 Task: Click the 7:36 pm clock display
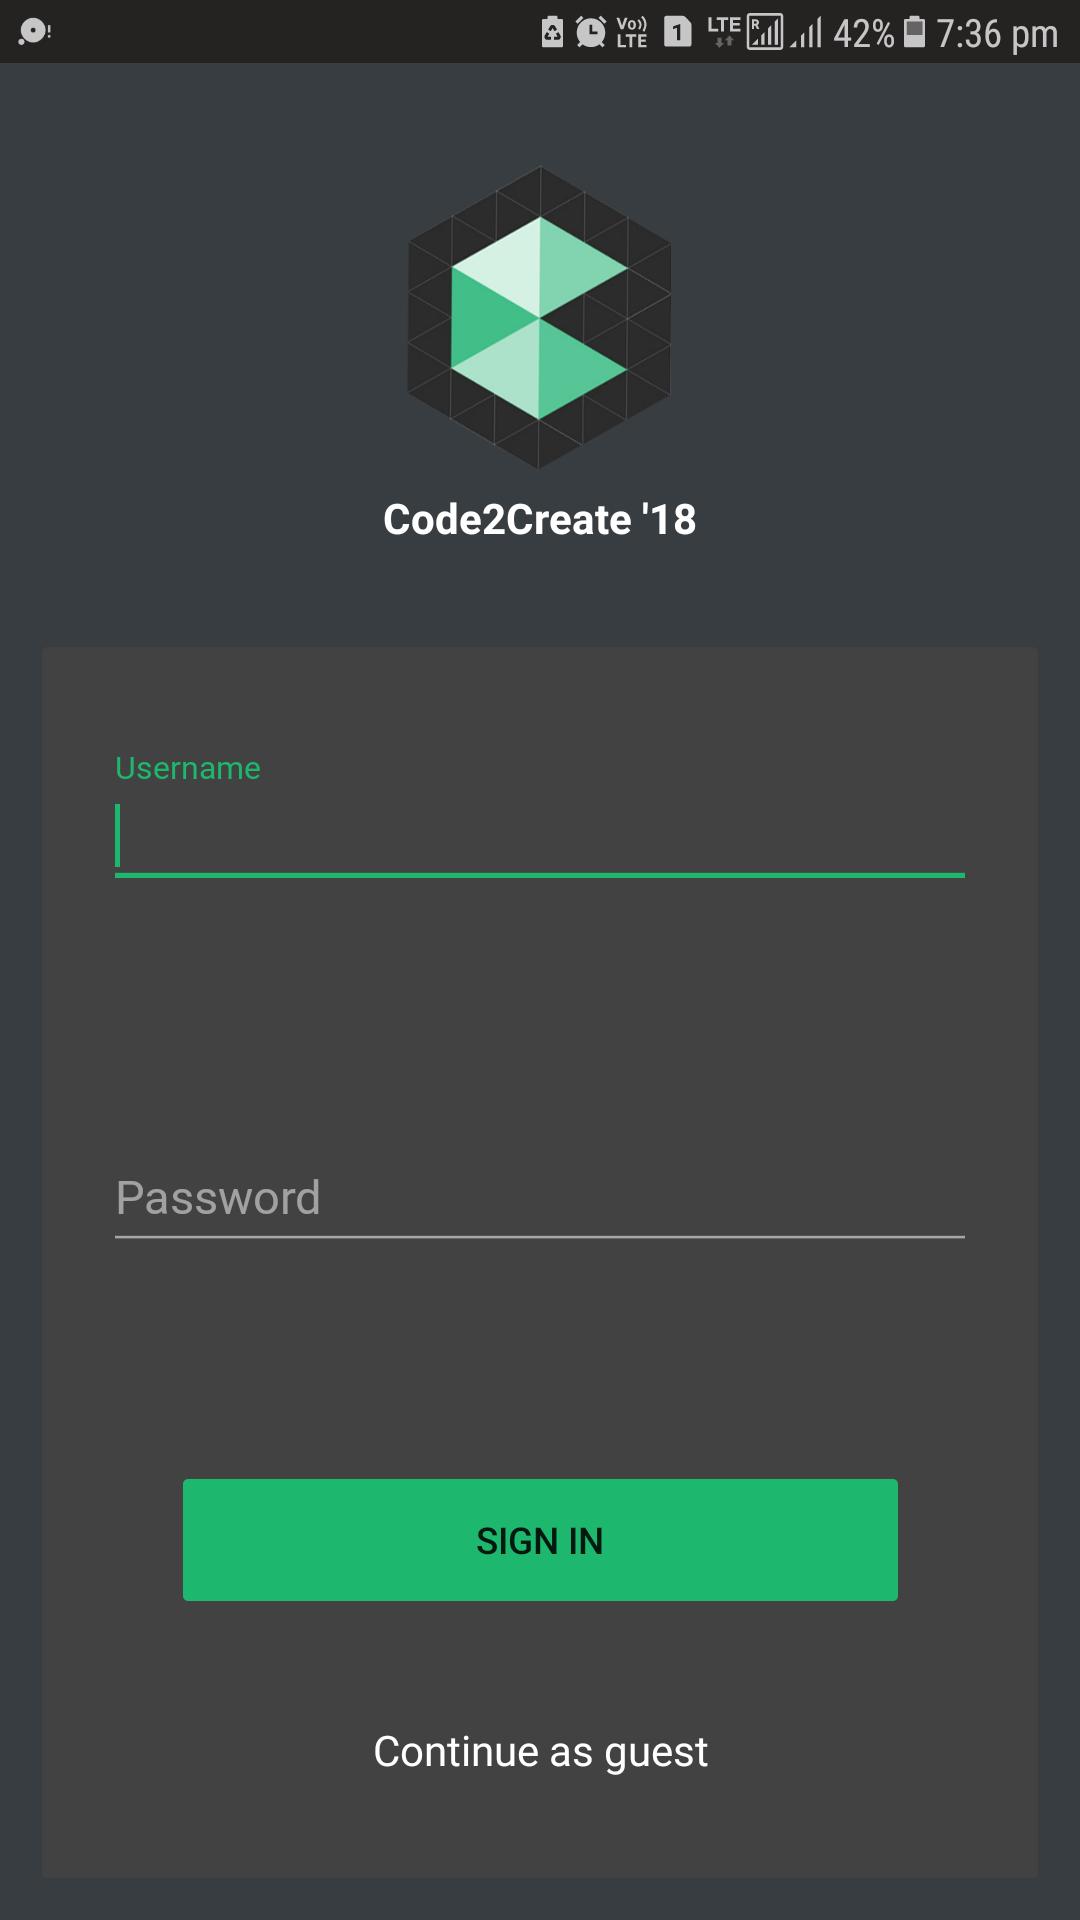(993, 32)
